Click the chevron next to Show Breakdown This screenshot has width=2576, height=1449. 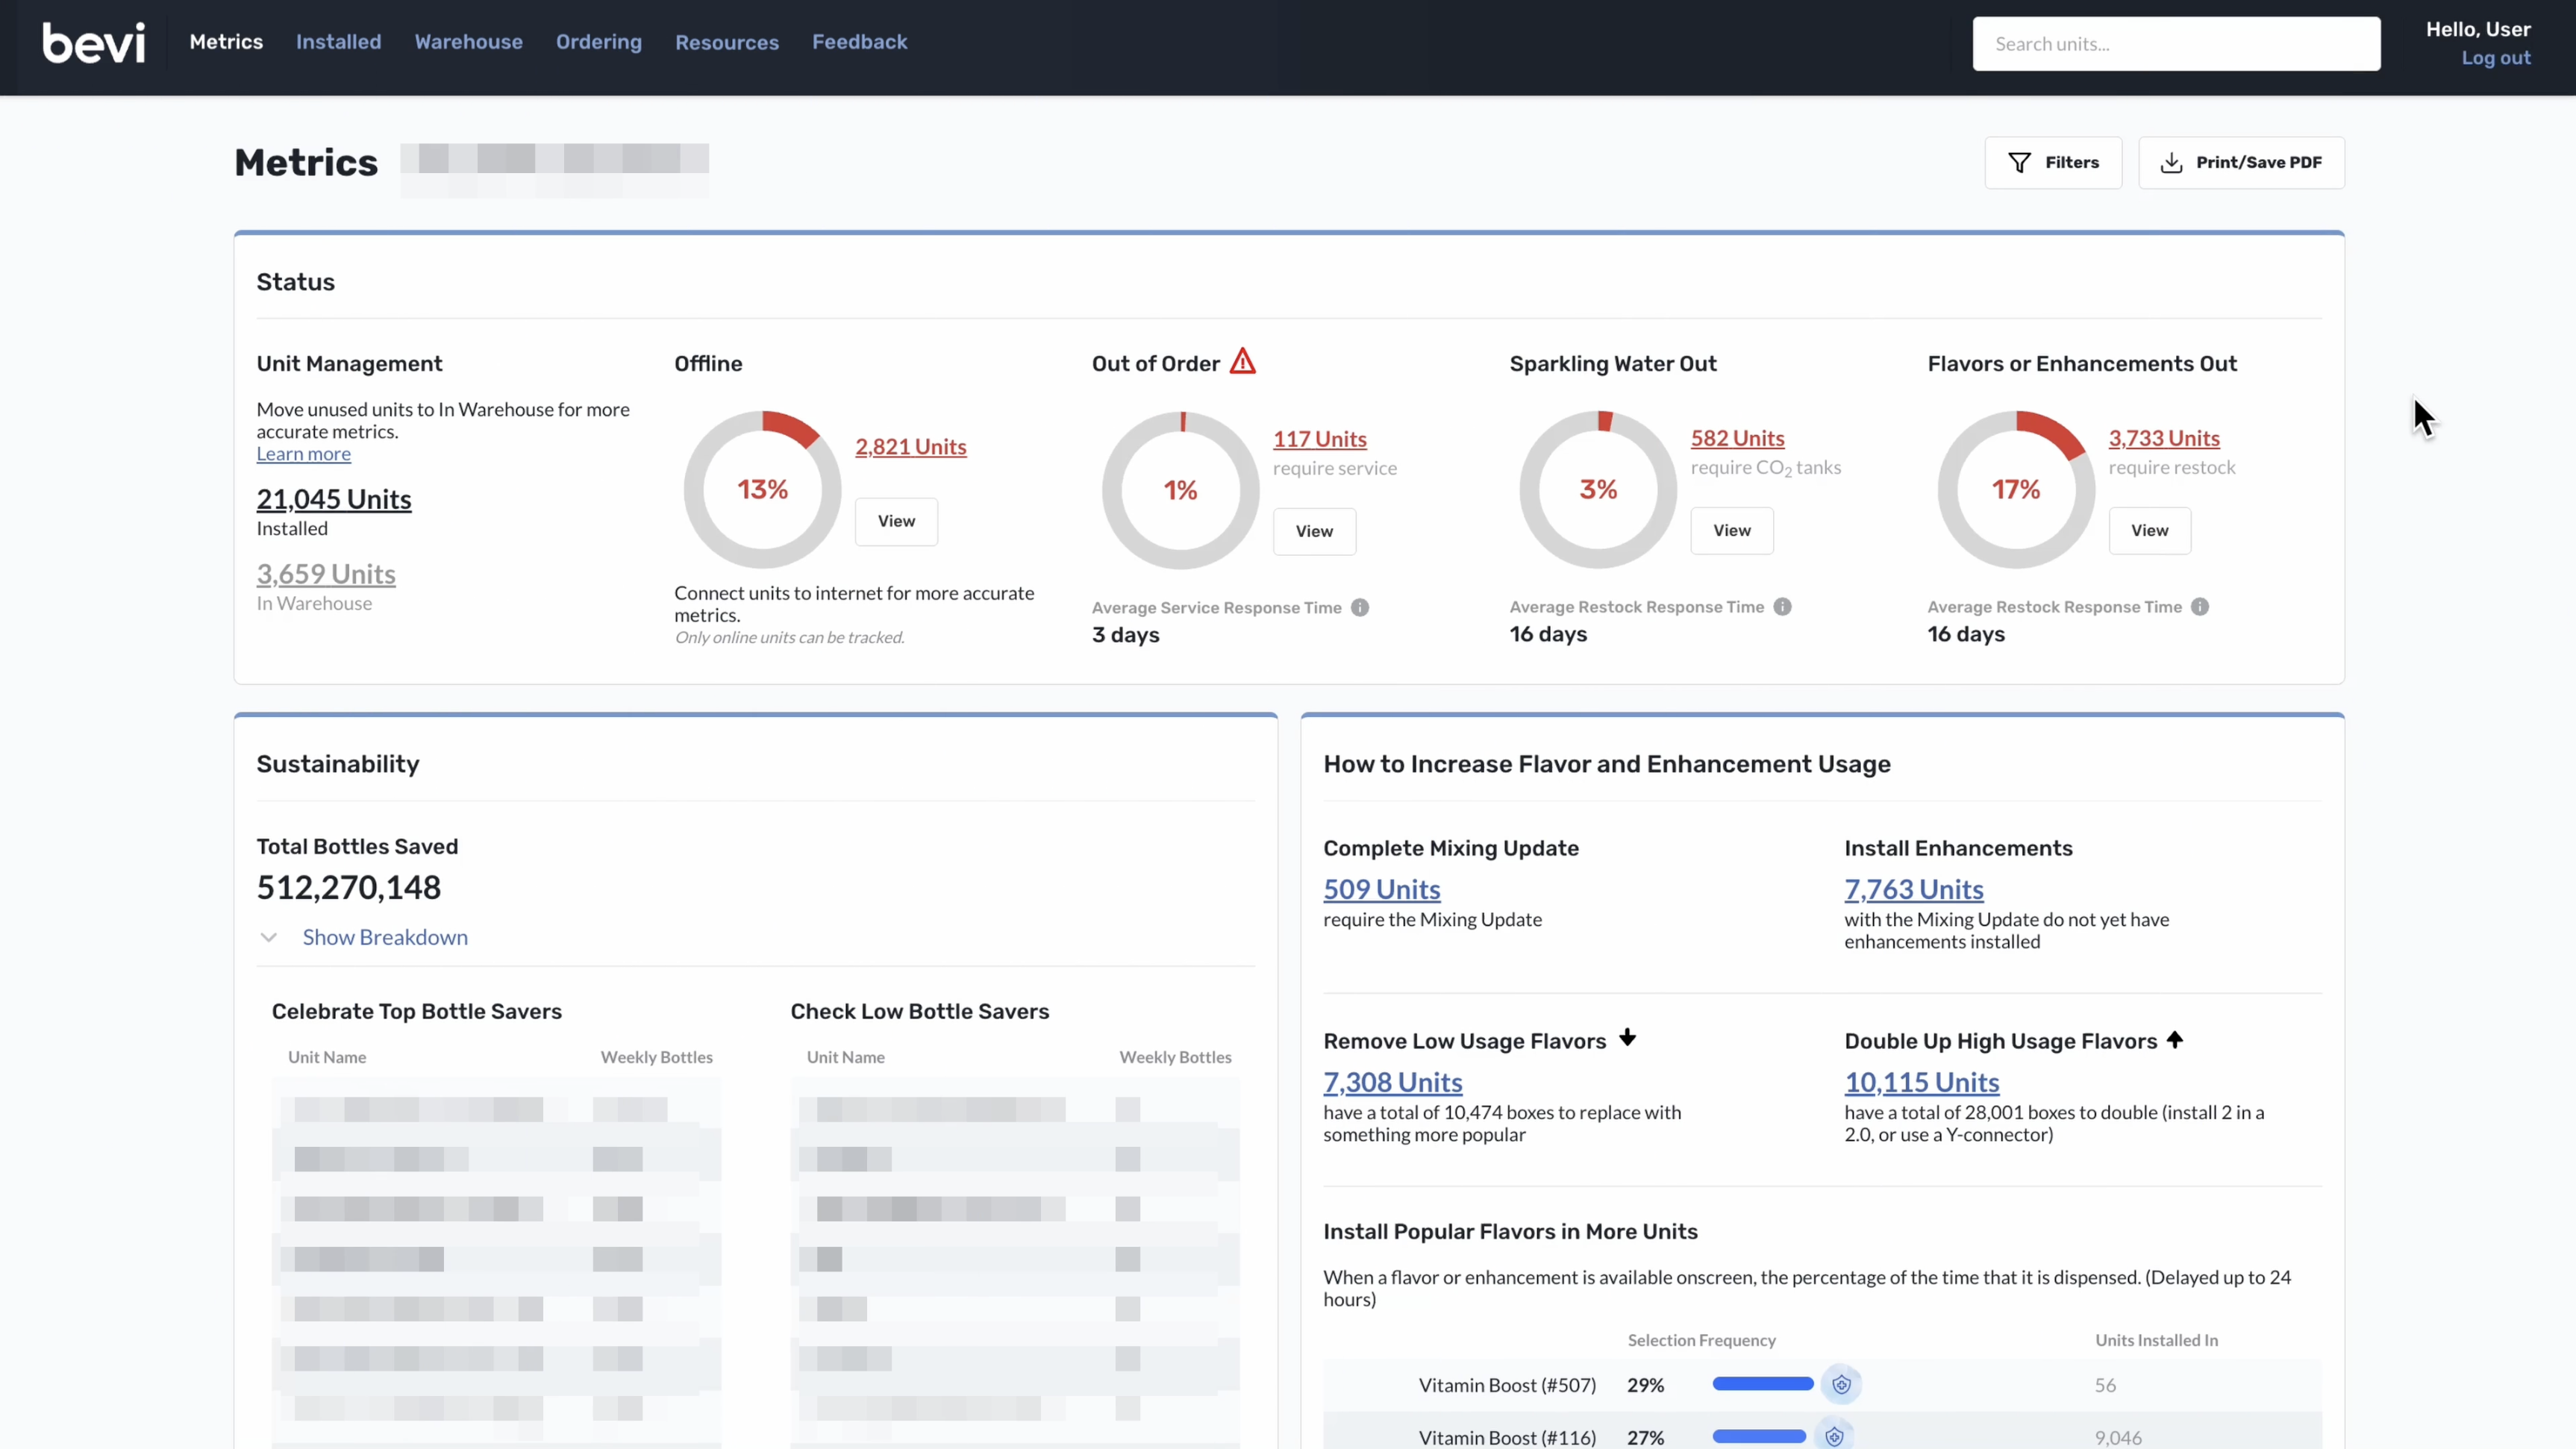point(268,937)
